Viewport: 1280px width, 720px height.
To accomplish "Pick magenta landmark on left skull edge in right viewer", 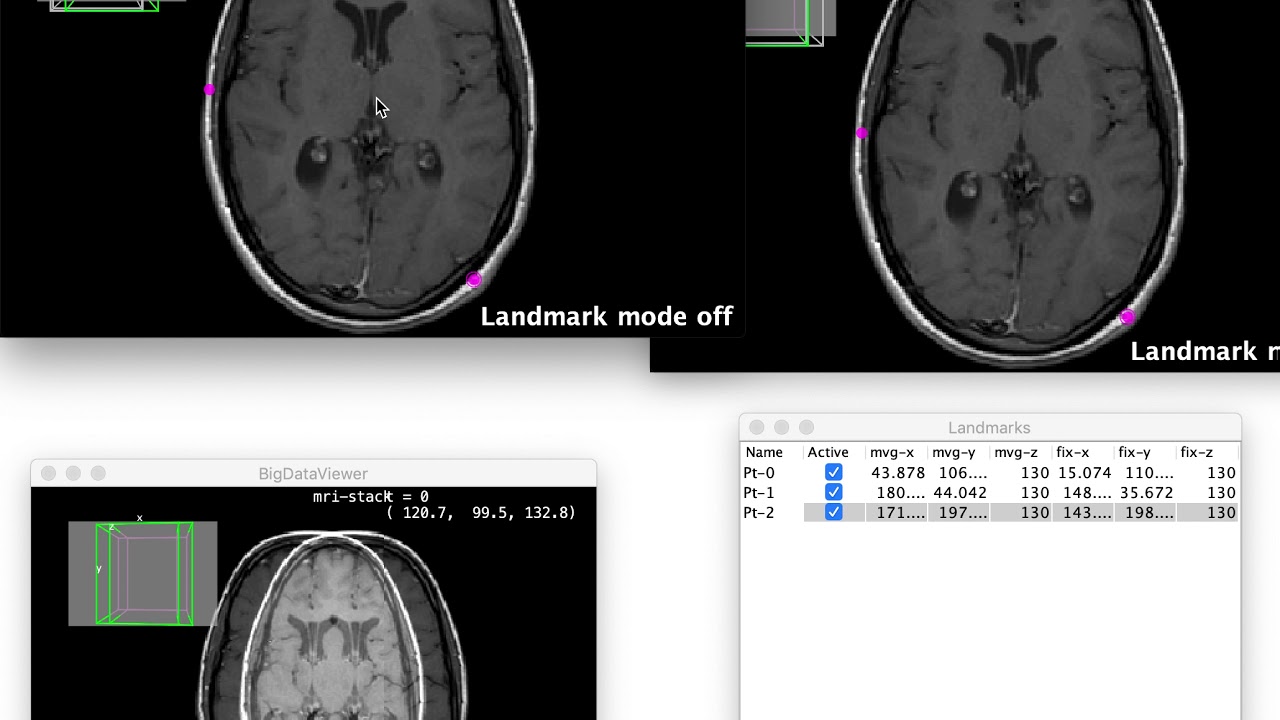I will (862, 133).
